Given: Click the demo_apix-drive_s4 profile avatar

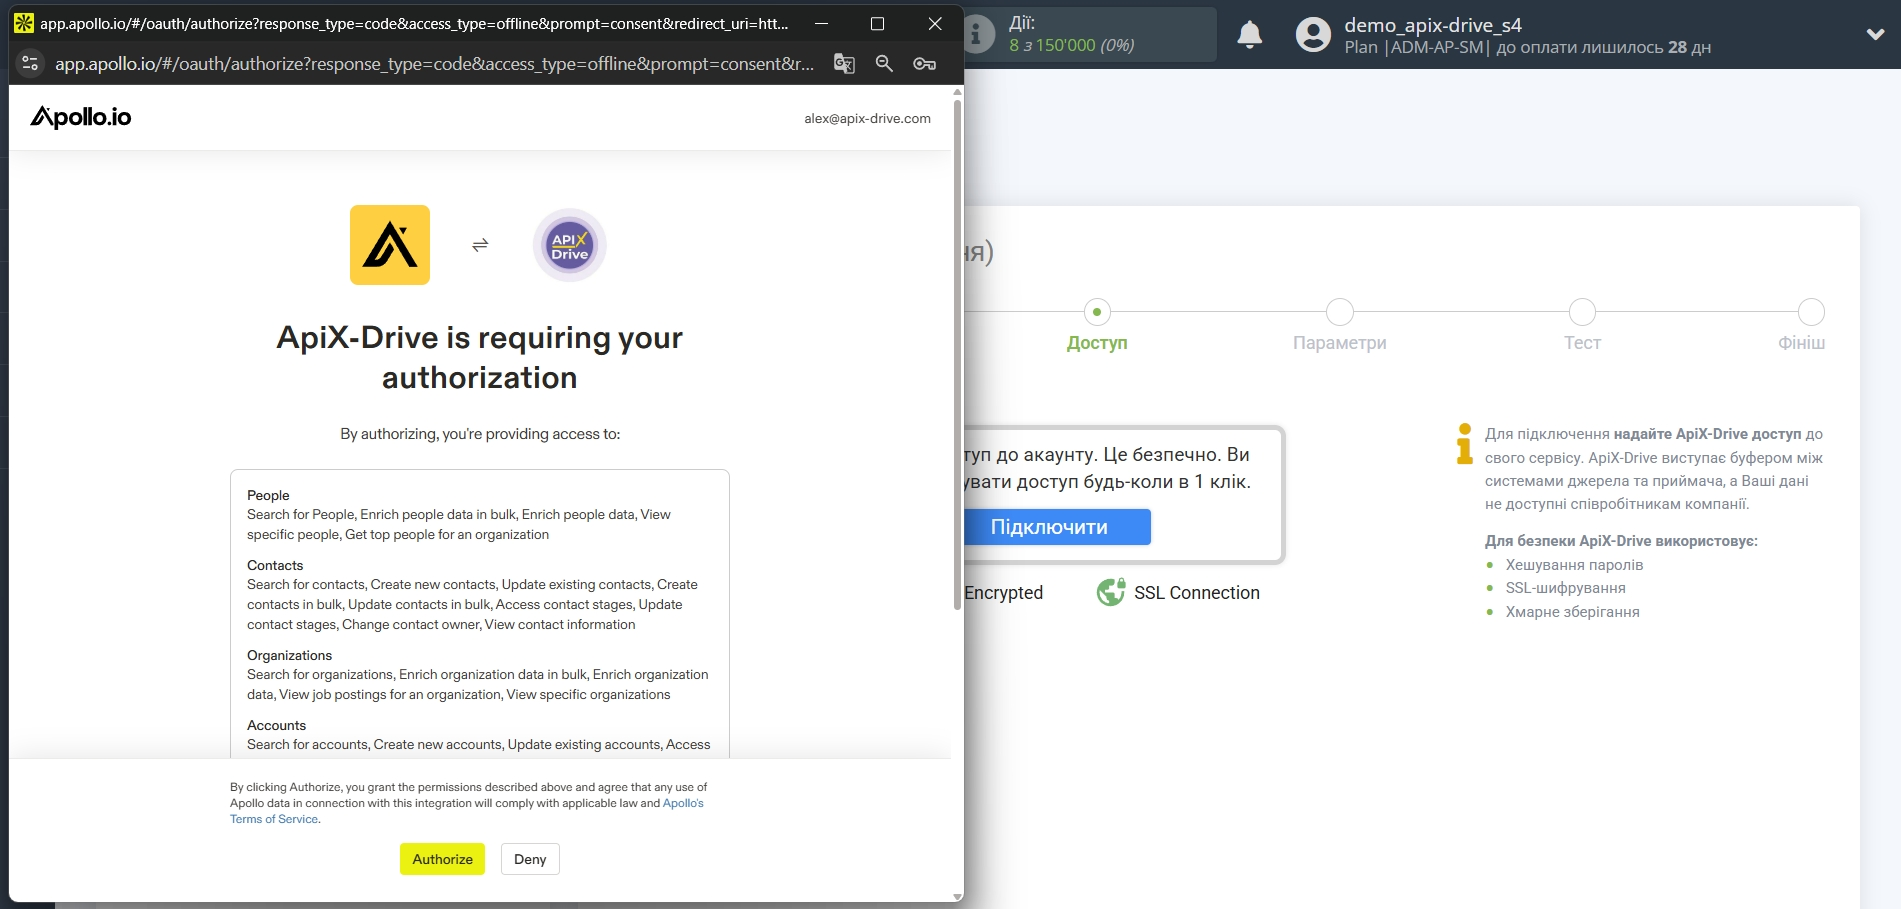Looking at the screenshot, I should click(1310, 34).
